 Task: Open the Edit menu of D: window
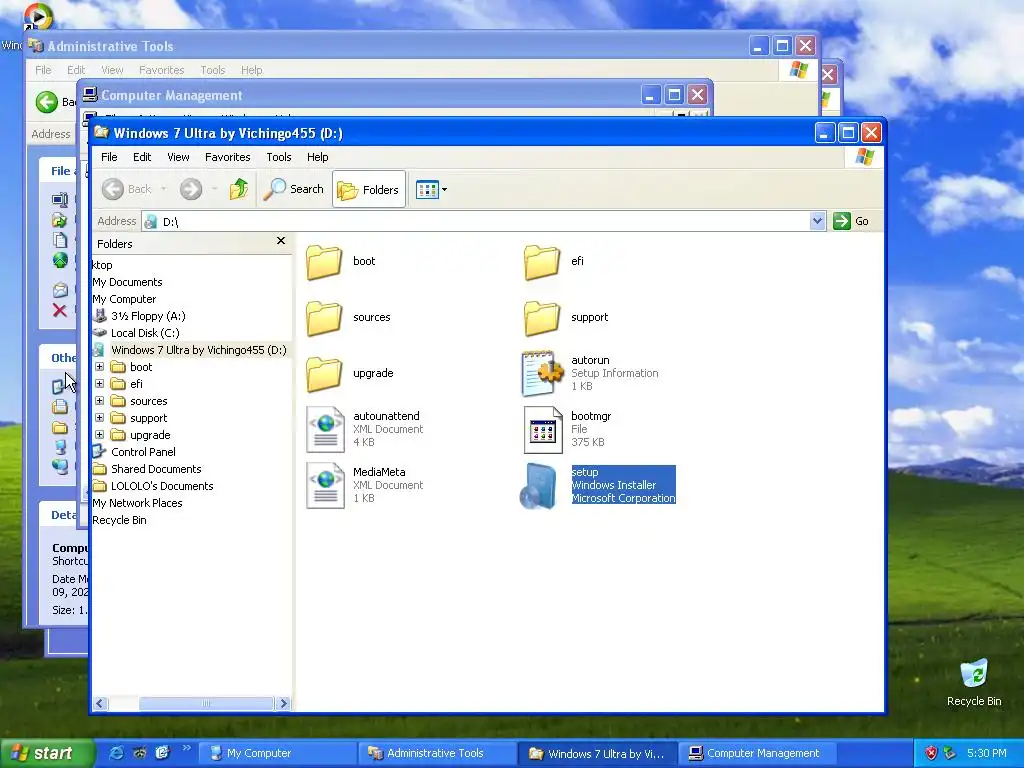pyautogui.click(x=142, y=157)
